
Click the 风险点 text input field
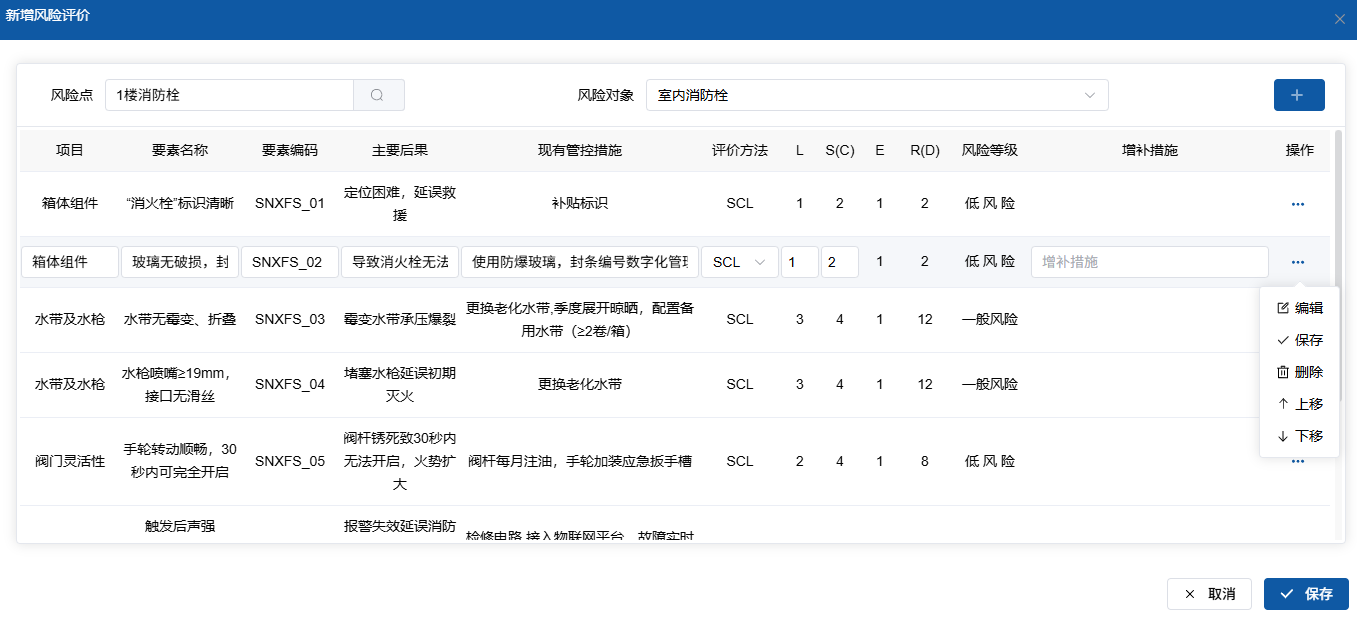[229, 95]
